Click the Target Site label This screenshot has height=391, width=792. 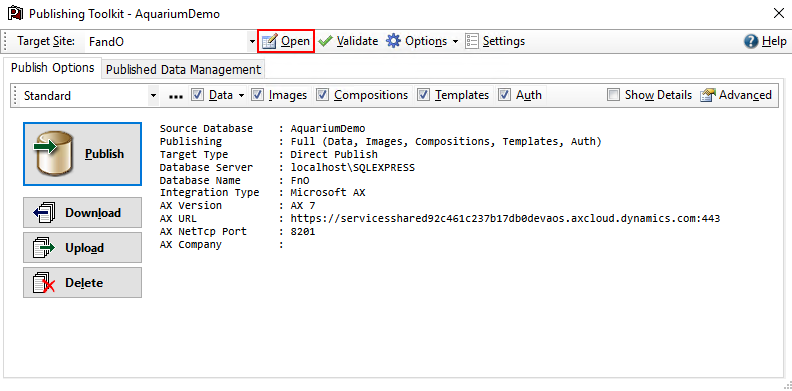point(46,41)
